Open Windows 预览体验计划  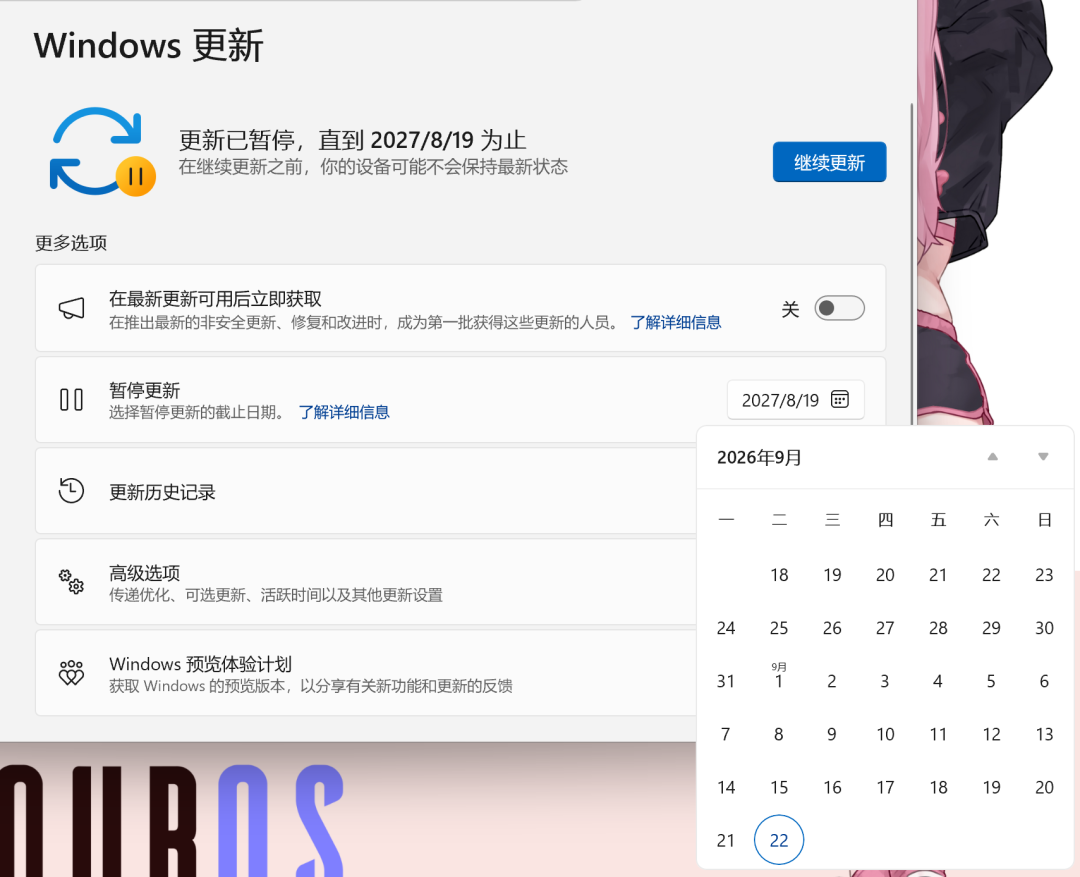[x=366, y=672]
